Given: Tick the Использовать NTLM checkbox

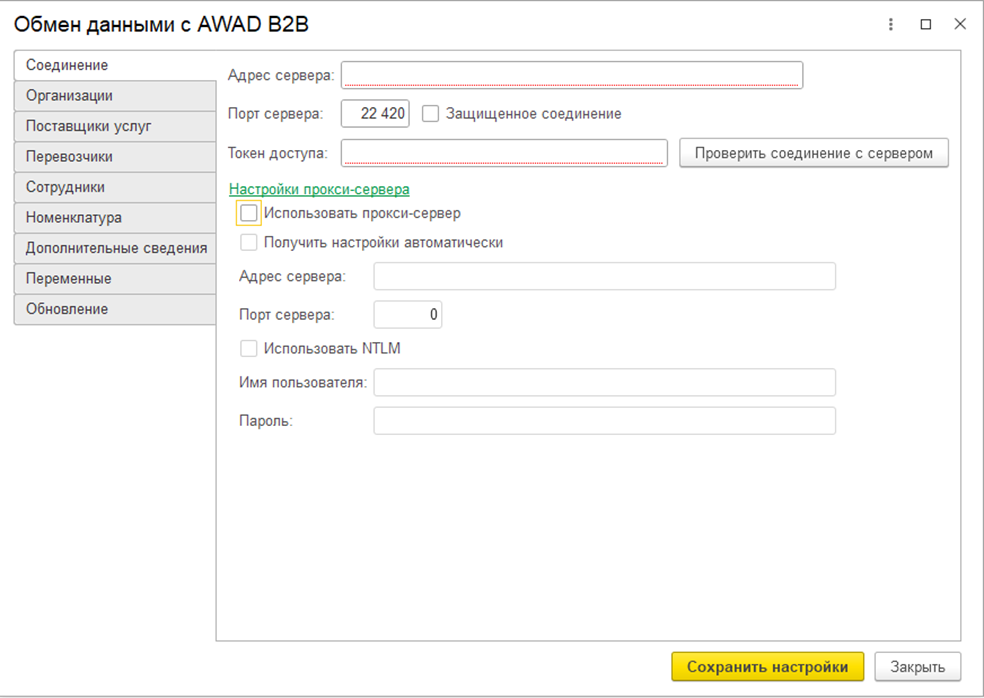Looking at the screenshot, I should (249, 349).
